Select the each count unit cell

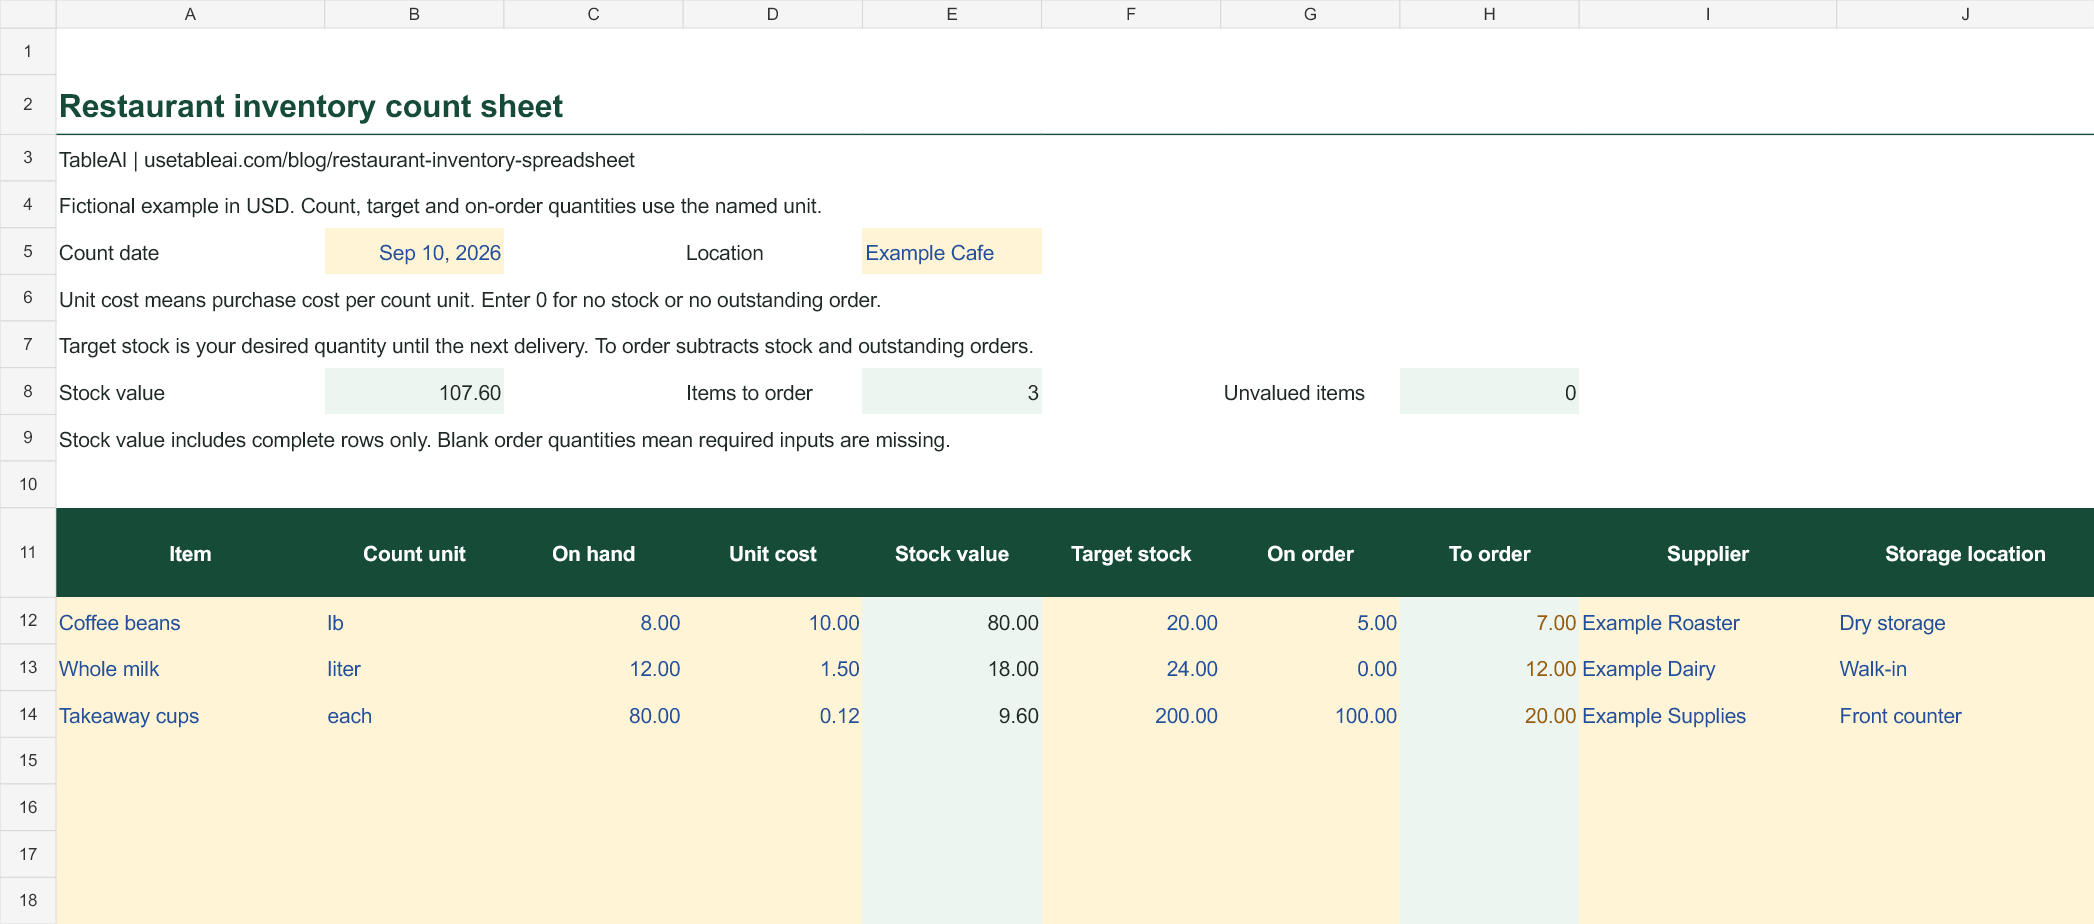tap(414, 715)
